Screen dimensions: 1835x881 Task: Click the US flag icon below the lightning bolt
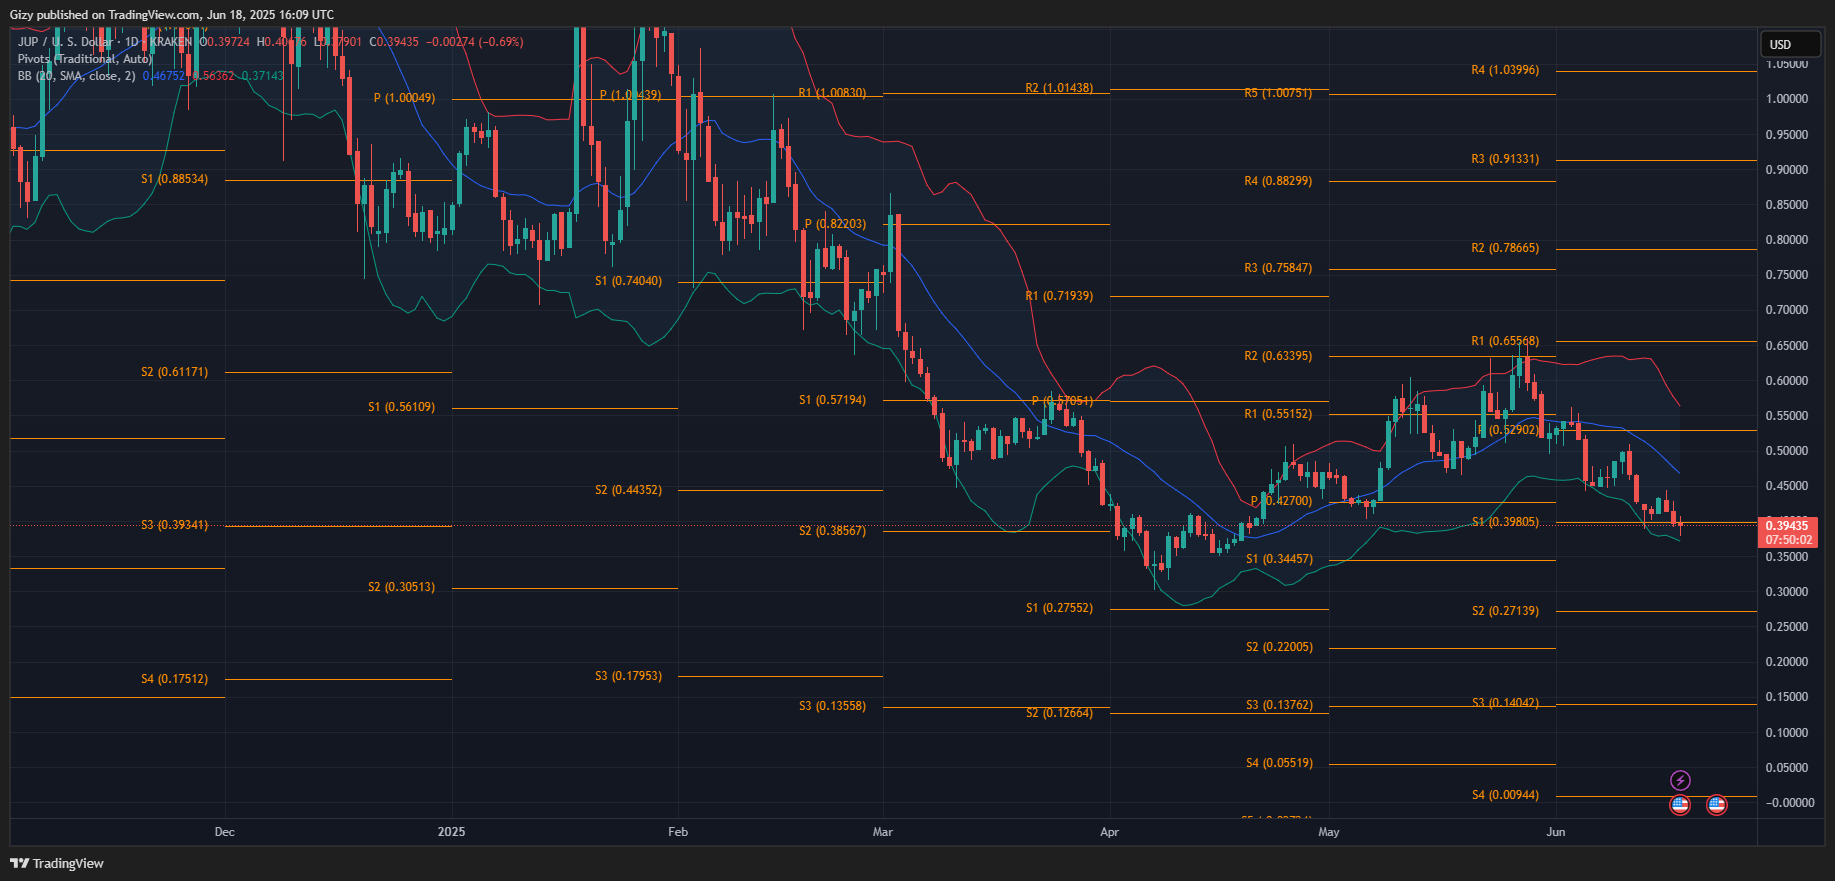pos(1680,804)
